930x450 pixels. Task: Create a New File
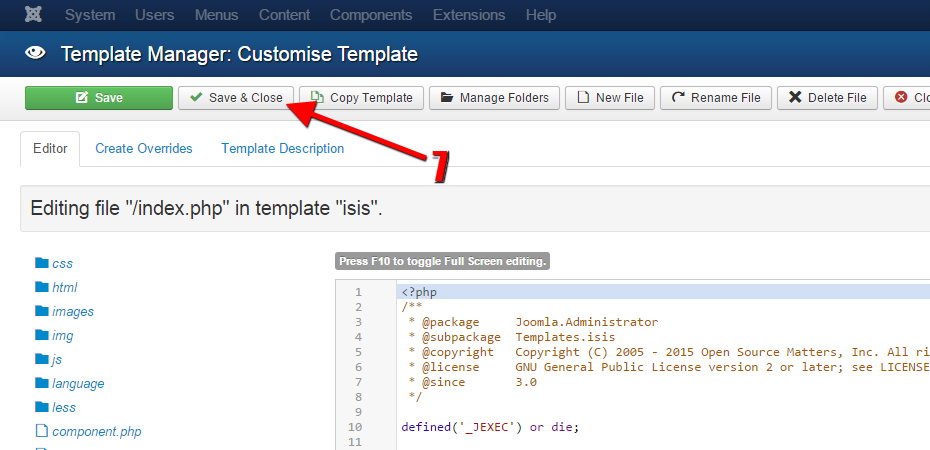click(610, 98)
